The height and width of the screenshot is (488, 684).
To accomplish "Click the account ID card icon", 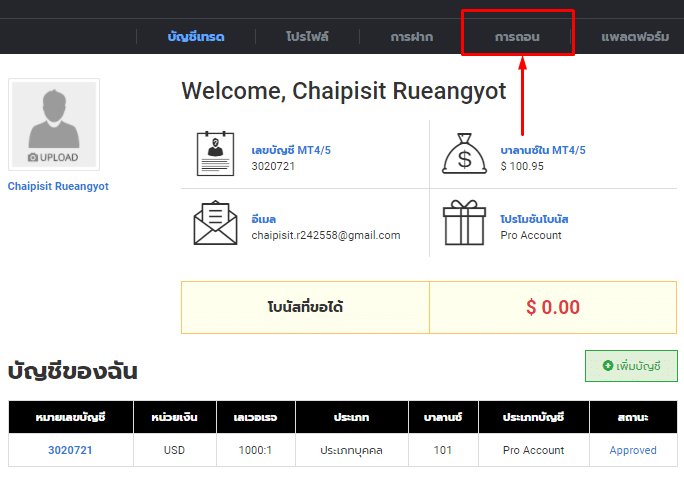I will coord(215,153).
